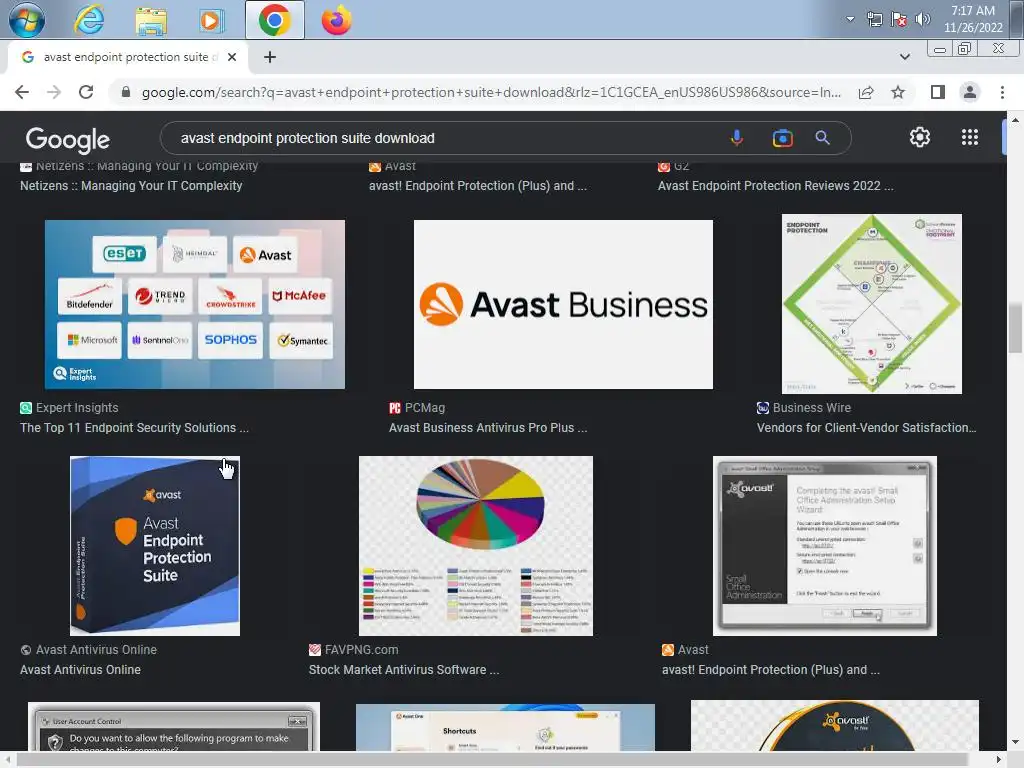The height and width of the screenshot is (768, 1024).
Task: Click 'Avast Business Antivirus Pro Plus' link
Action: tap(488, 428)
